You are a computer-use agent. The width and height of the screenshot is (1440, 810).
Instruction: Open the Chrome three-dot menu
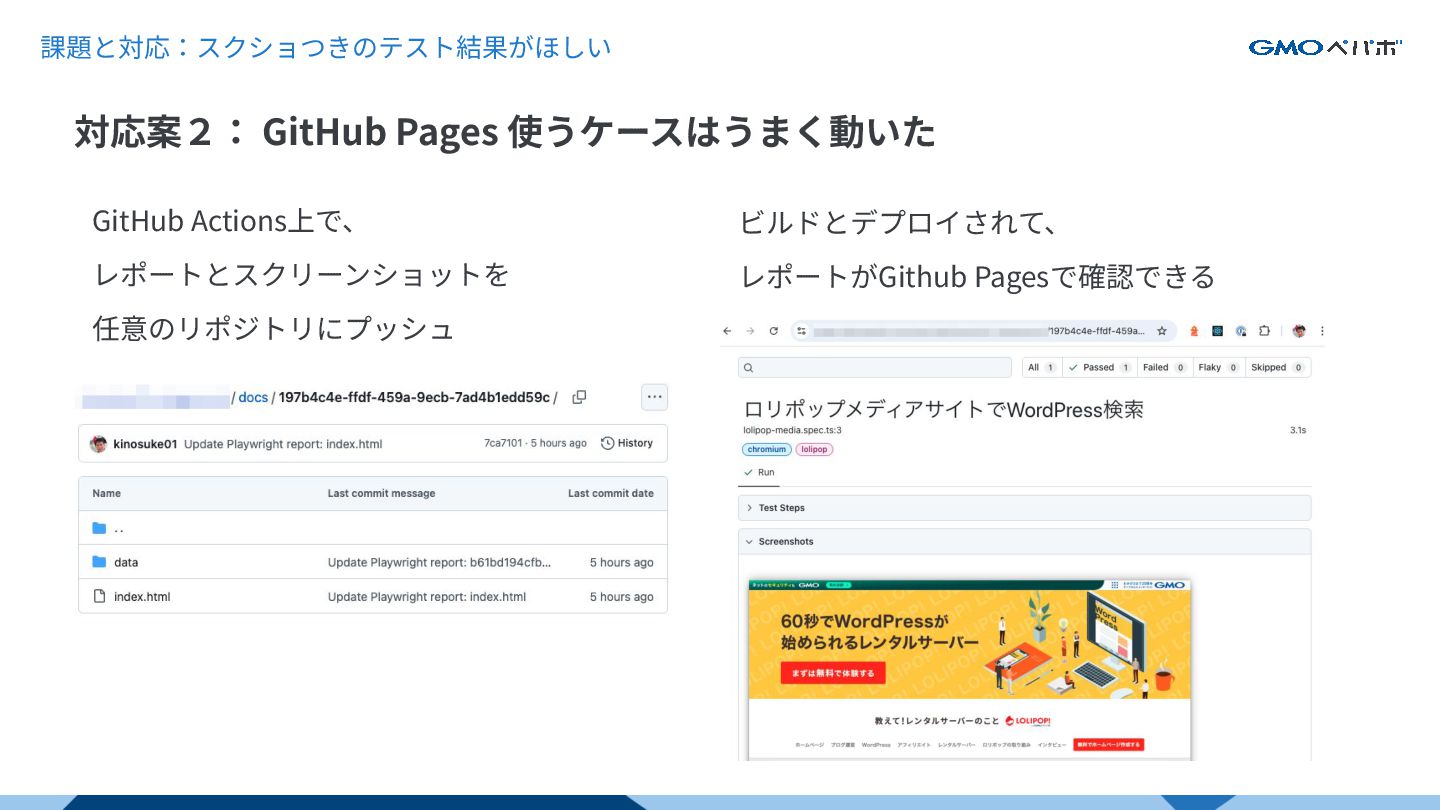pyautogui.click(x=1322, y=331)
